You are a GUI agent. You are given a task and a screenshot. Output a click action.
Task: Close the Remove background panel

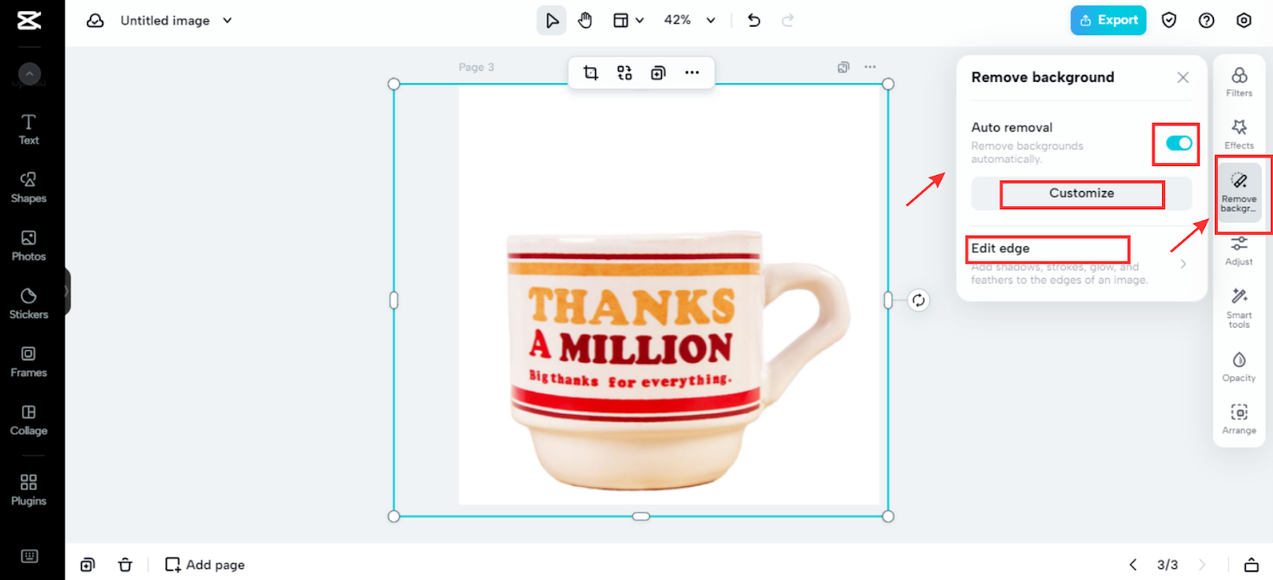coord(1183,77)
